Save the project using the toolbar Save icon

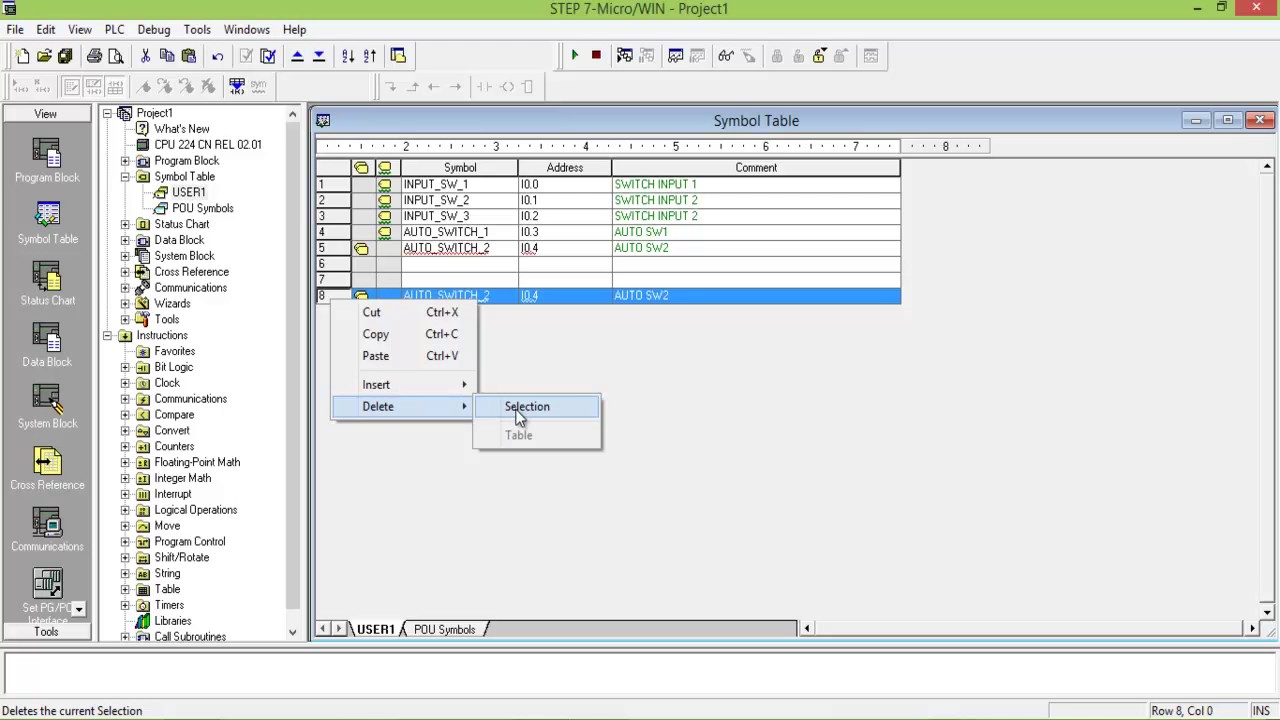[x=65, y=56]
